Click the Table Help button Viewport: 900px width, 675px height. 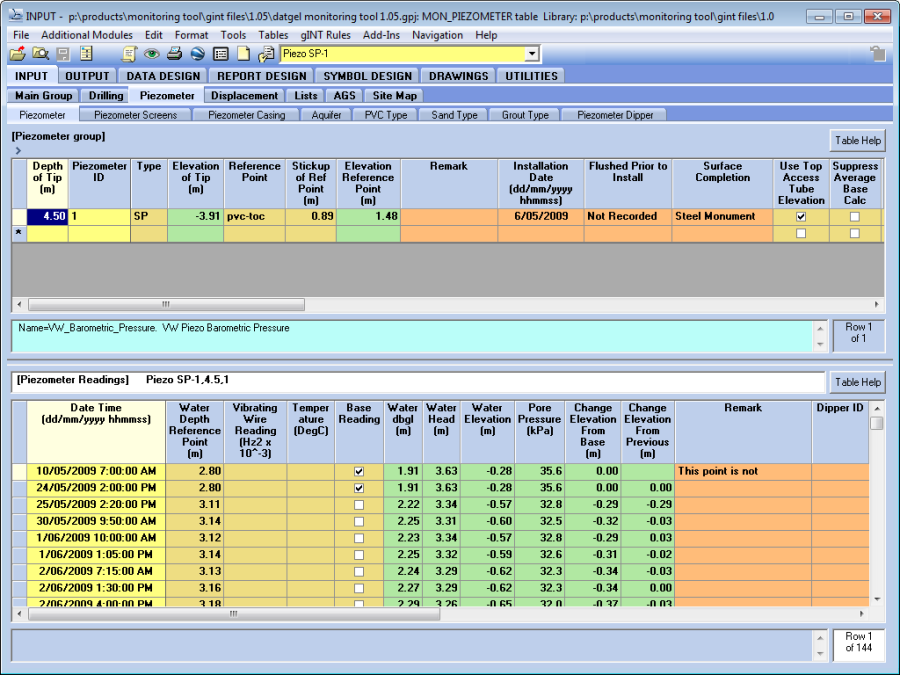tap(857, 140)
